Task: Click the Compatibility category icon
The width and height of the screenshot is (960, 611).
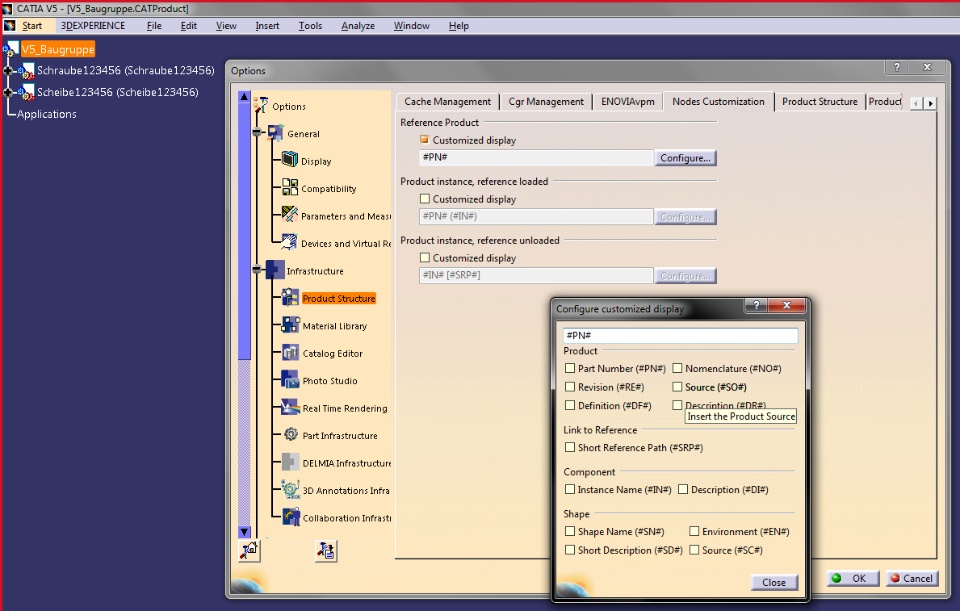Action: point(290,187)
